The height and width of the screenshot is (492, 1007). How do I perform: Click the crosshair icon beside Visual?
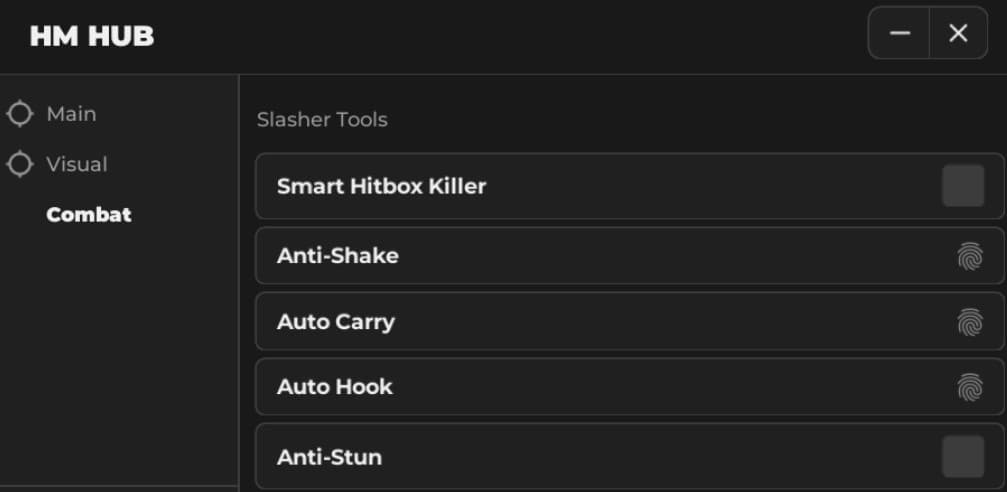(20, 164)
